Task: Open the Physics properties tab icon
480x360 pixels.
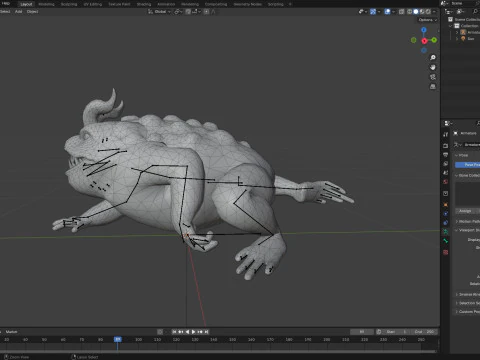Action: point(446,214)
